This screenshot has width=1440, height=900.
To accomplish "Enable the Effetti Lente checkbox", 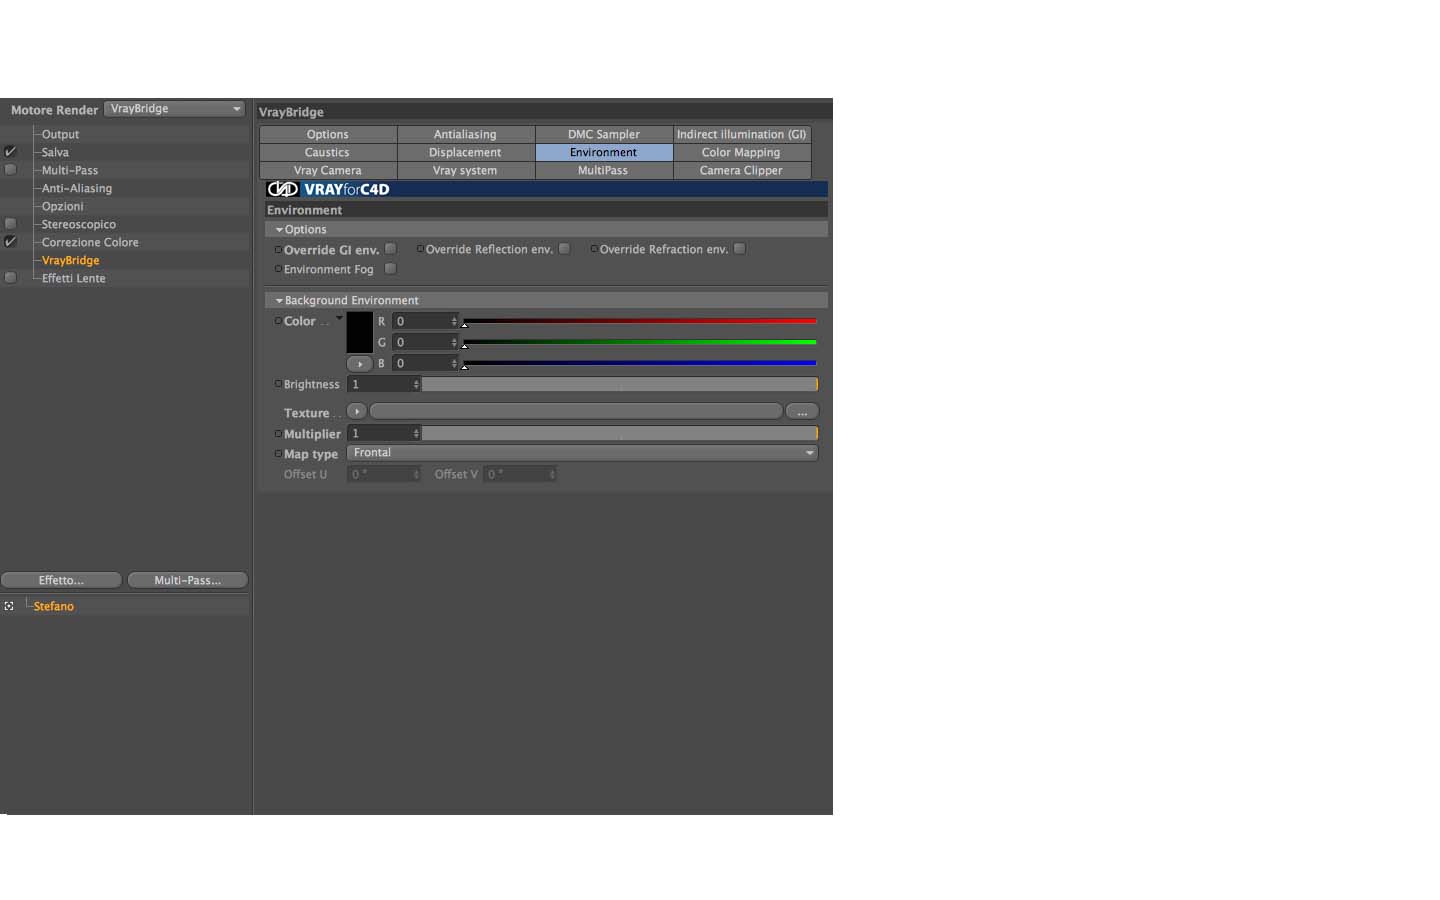I will (x=10, y=278).
